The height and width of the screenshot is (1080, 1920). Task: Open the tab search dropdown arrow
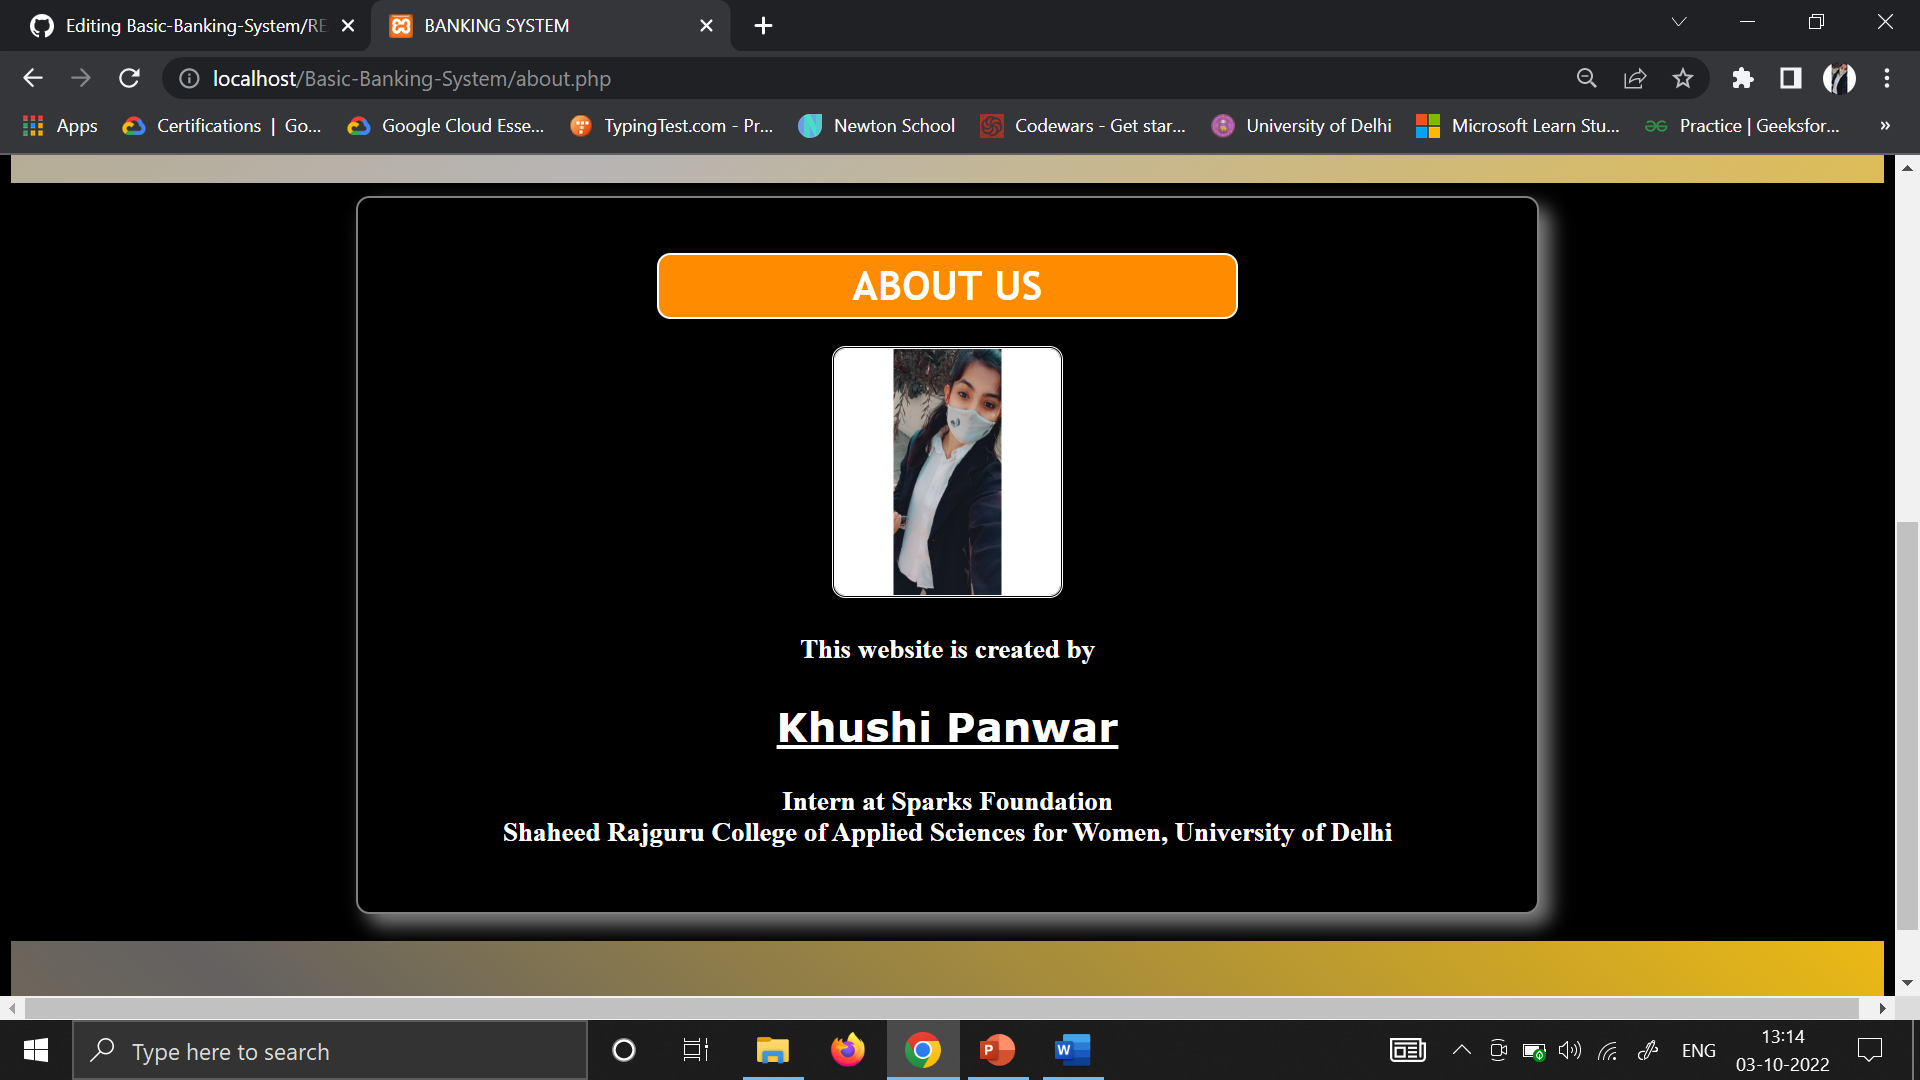click(x=1679, y=21)
